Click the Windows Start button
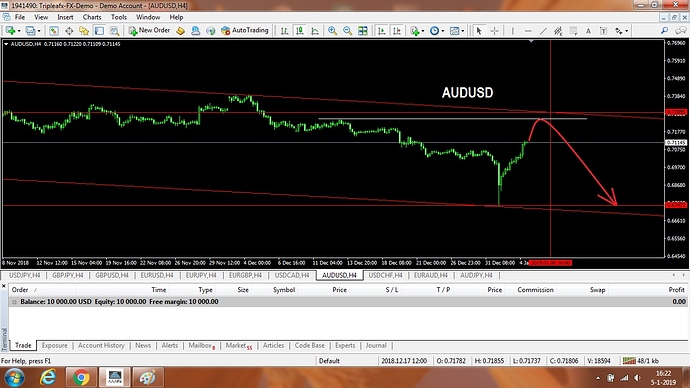Screen dimensions: 690x388 pyautogui.click(x=14, y=377)
